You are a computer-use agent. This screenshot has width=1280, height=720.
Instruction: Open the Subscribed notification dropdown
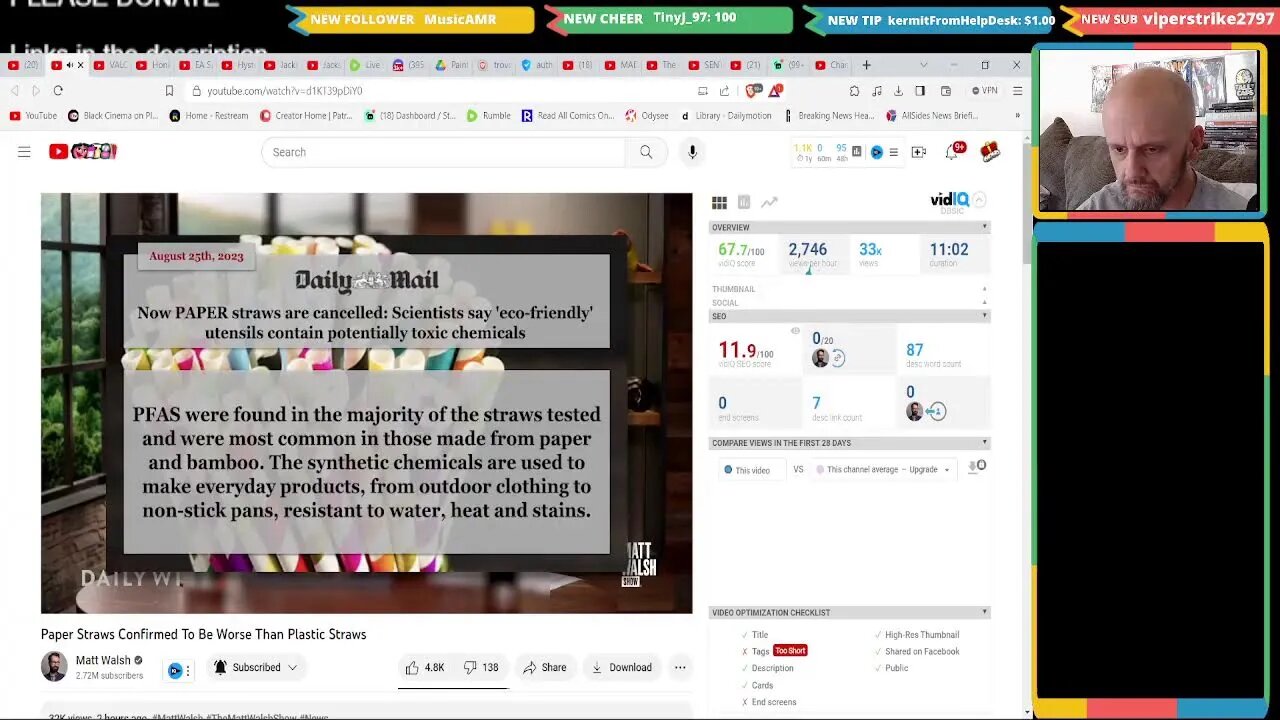255,667
